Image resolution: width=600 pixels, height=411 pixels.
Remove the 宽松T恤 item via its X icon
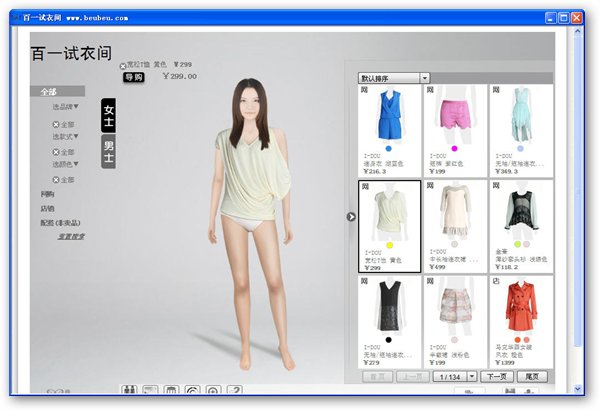[123, 66]
